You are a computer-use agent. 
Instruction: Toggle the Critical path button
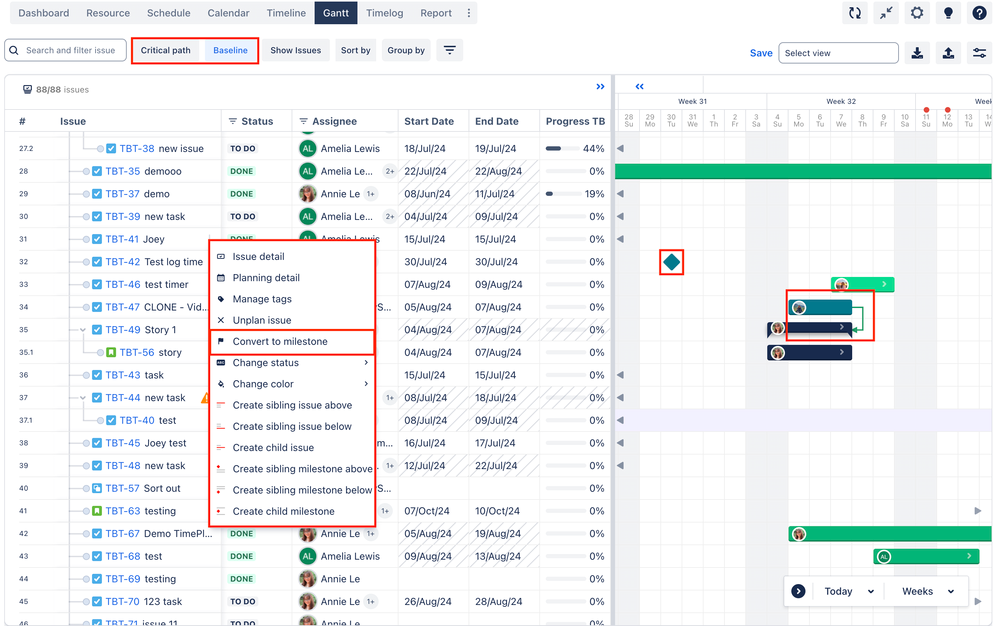coord(165,50)
